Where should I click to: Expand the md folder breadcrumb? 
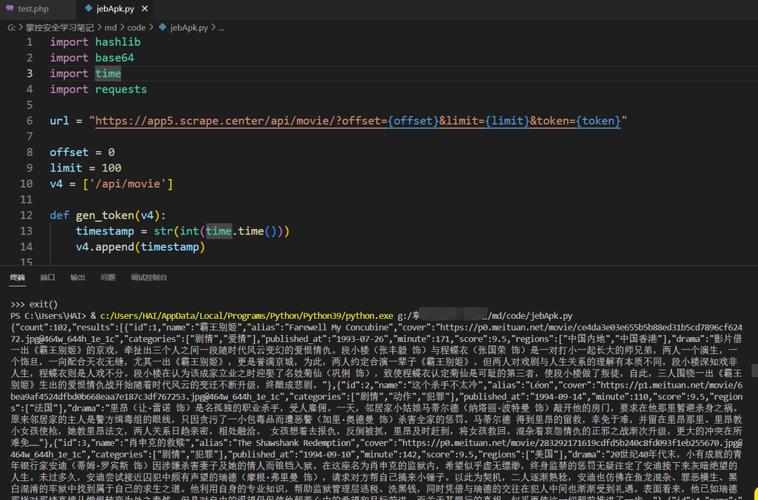pos(110,28)
